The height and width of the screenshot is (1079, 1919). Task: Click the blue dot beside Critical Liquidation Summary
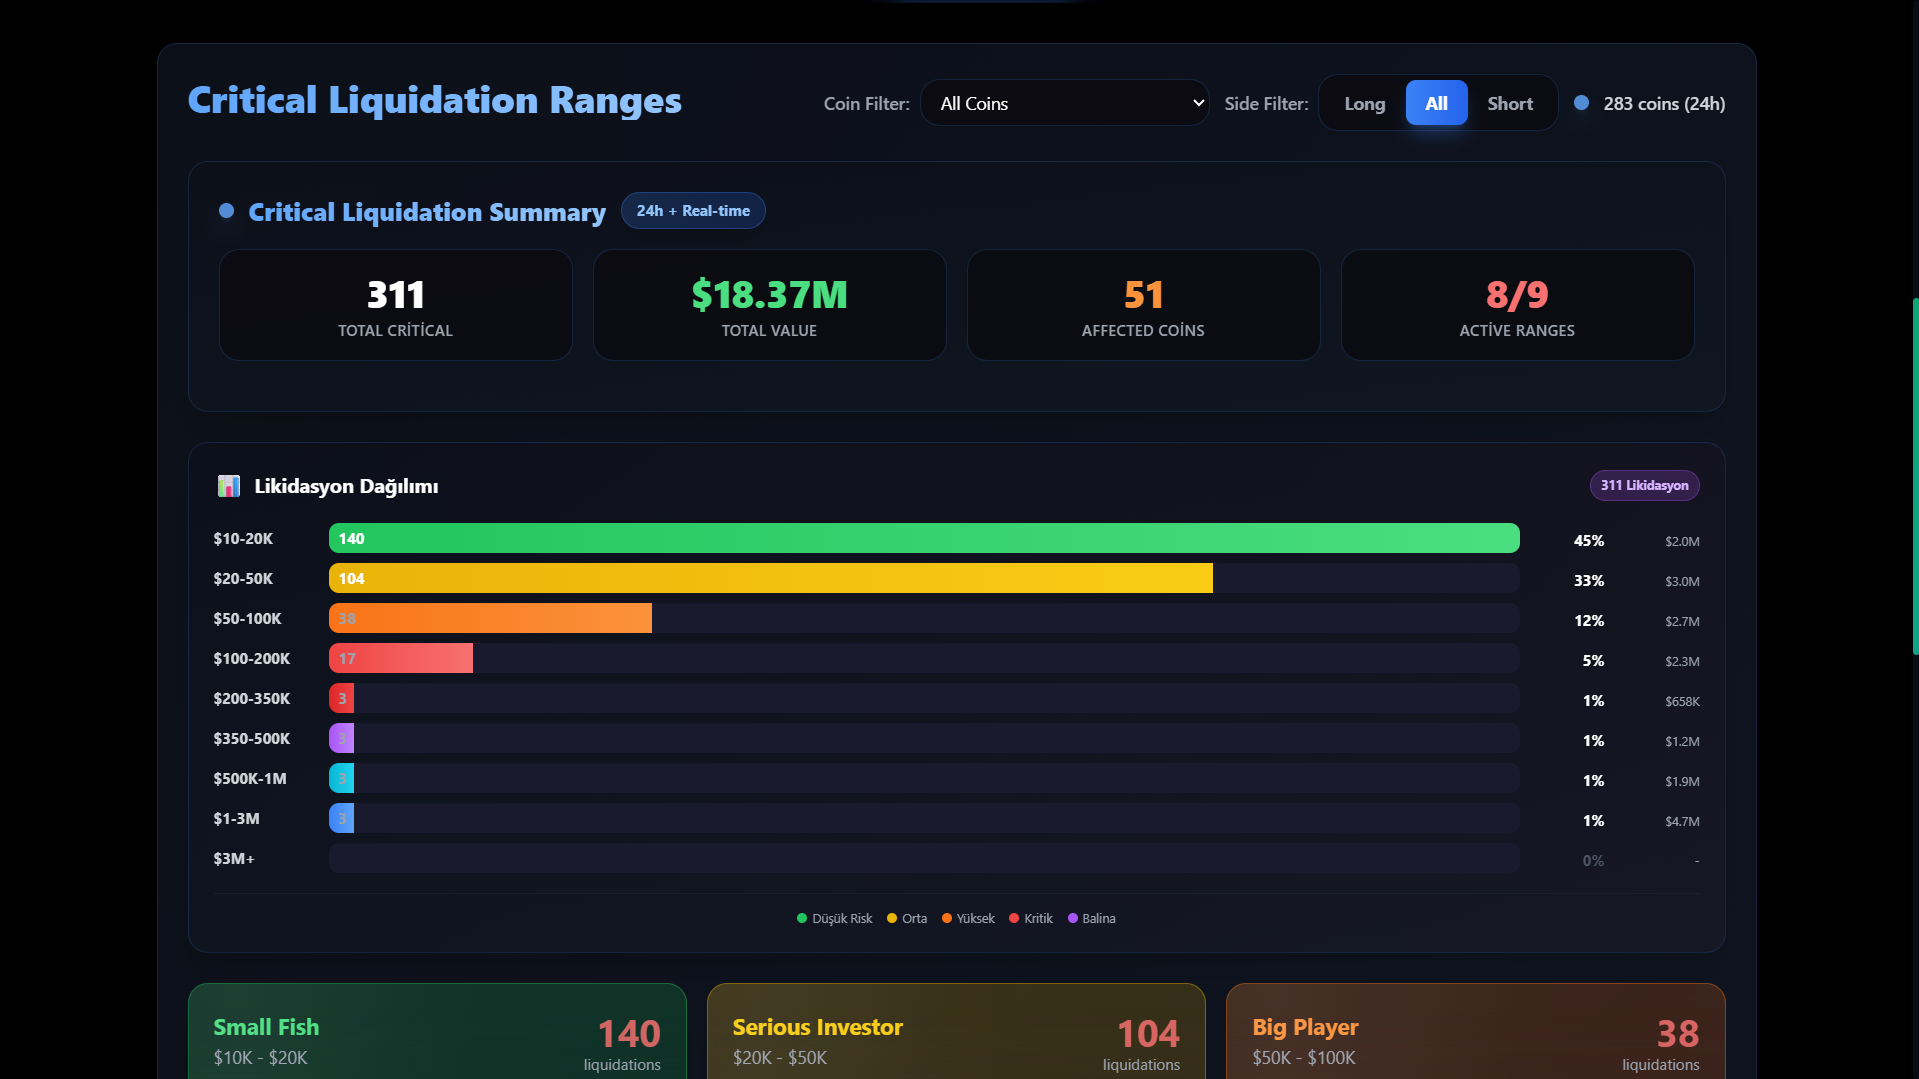226,211
